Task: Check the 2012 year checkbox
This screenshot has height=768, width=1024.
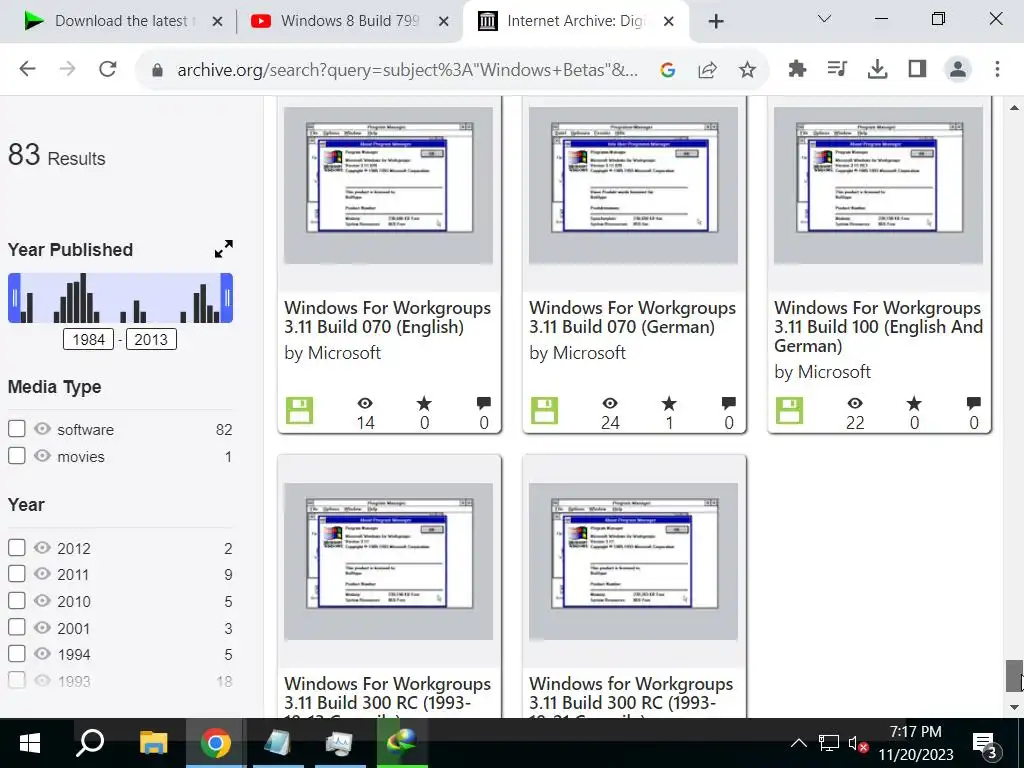Action: tap(17, 547)
